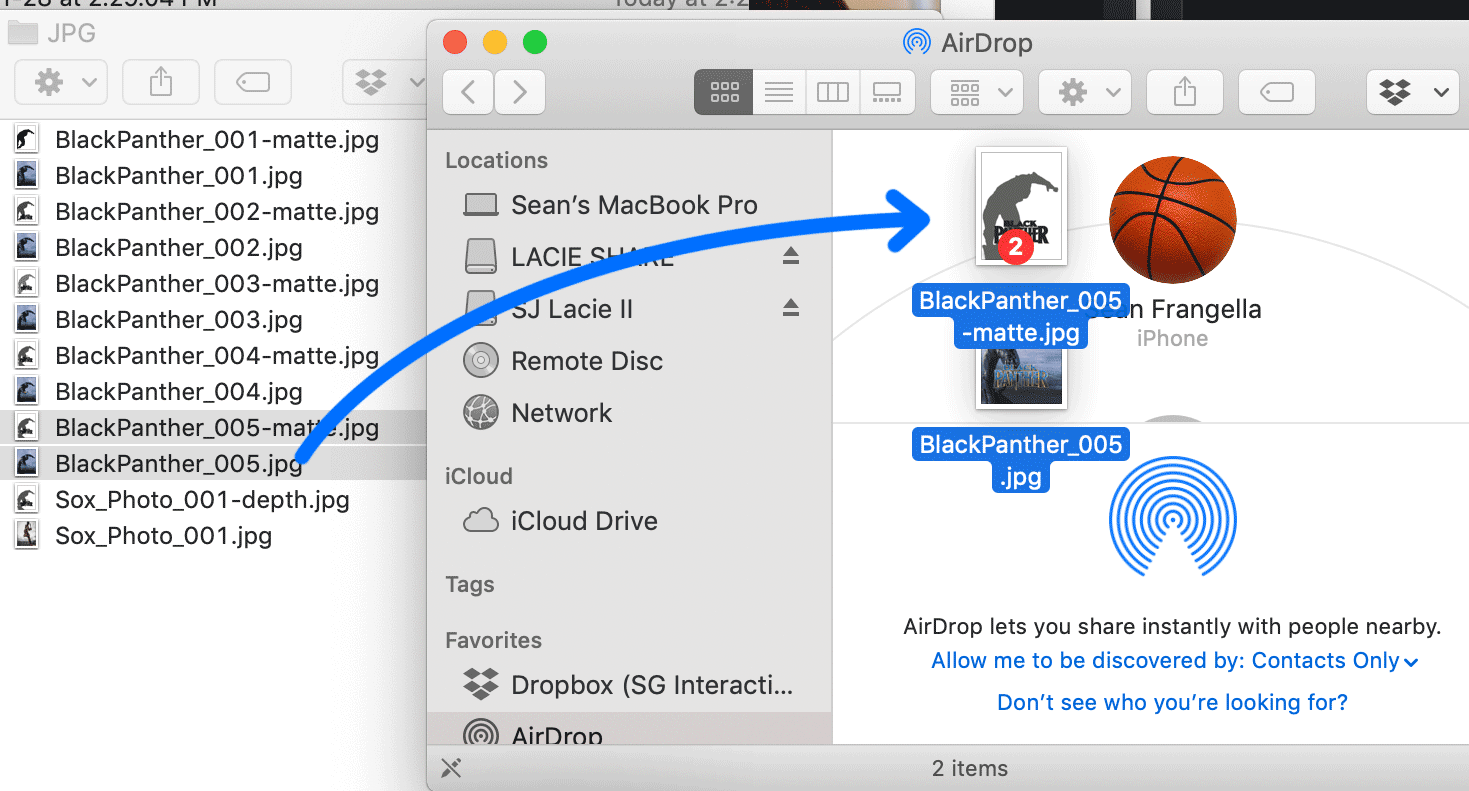Open the group-by arrange dropdown in AirDrop window
This screenshot has height=791, width=1469.
tap(977, 92)
